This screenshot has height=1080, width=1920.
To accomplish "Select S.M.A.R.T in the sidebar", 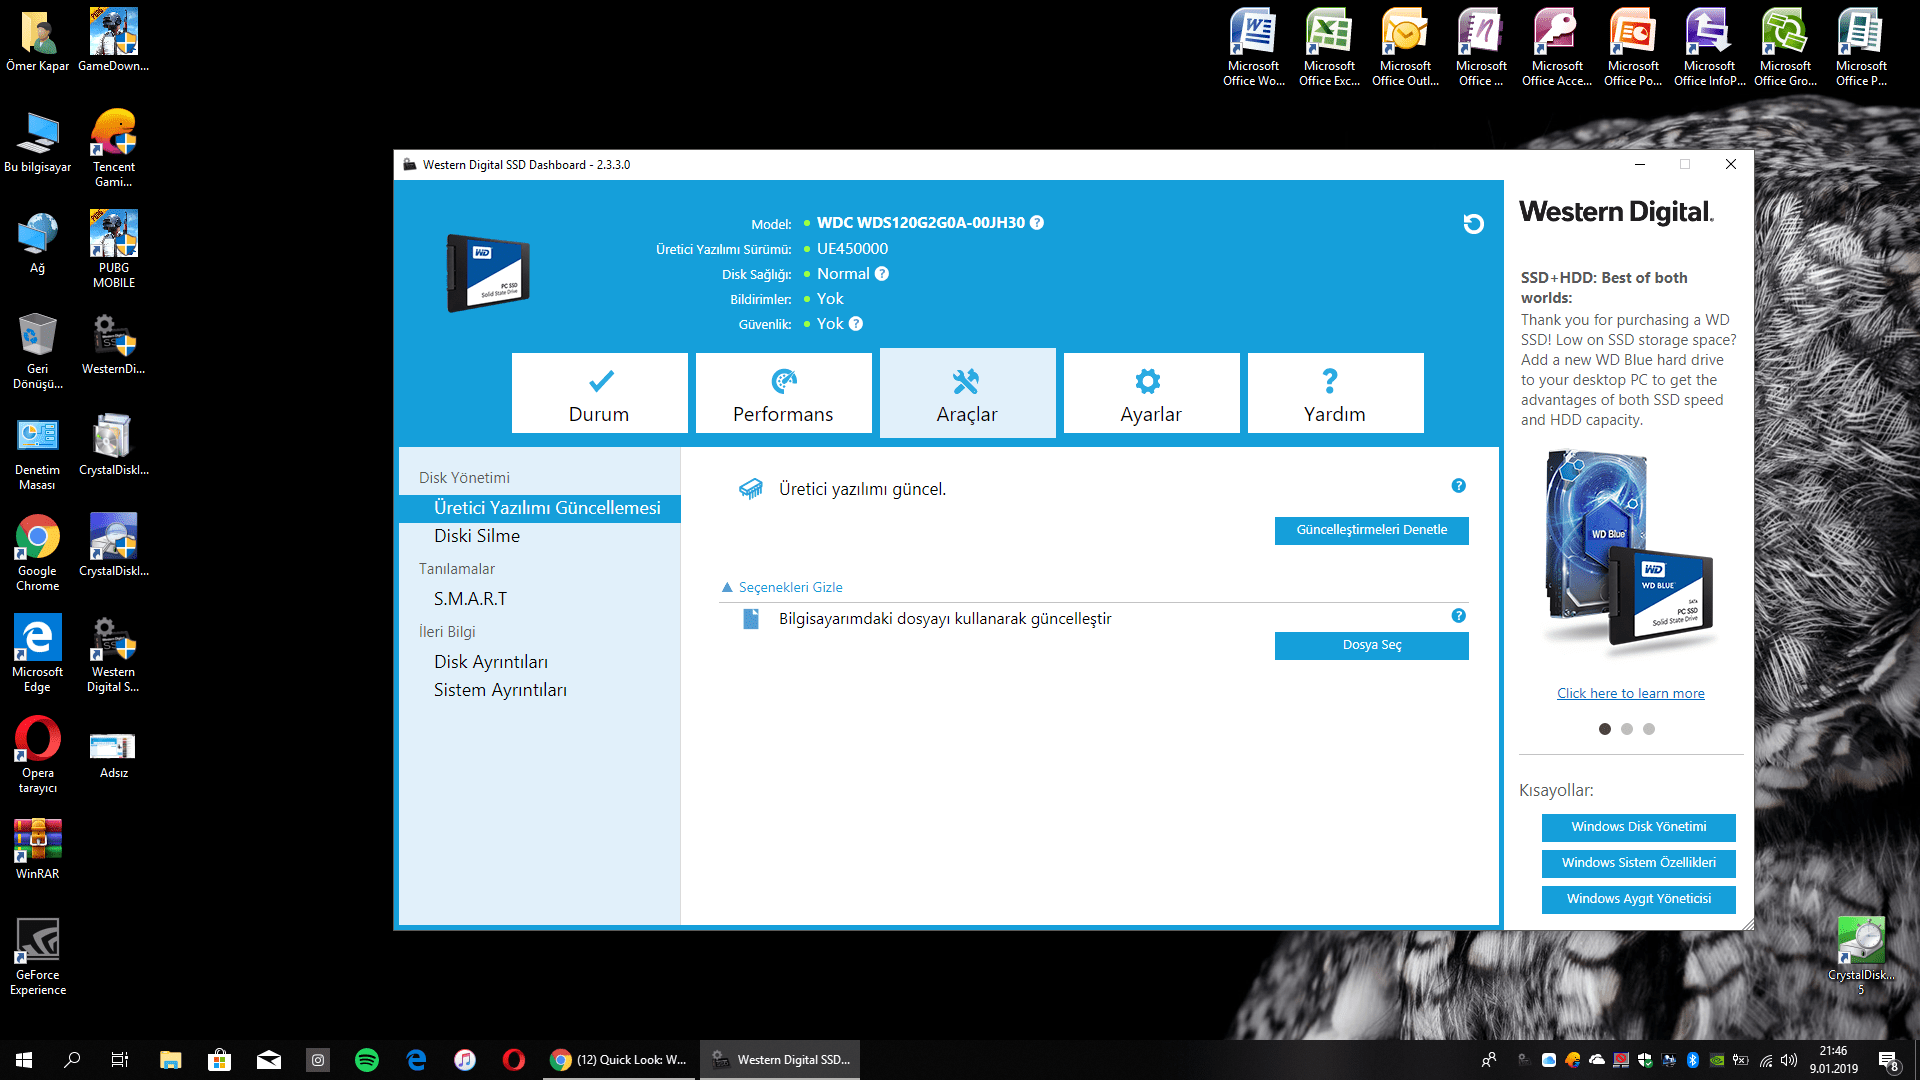I will coord(470,599).
